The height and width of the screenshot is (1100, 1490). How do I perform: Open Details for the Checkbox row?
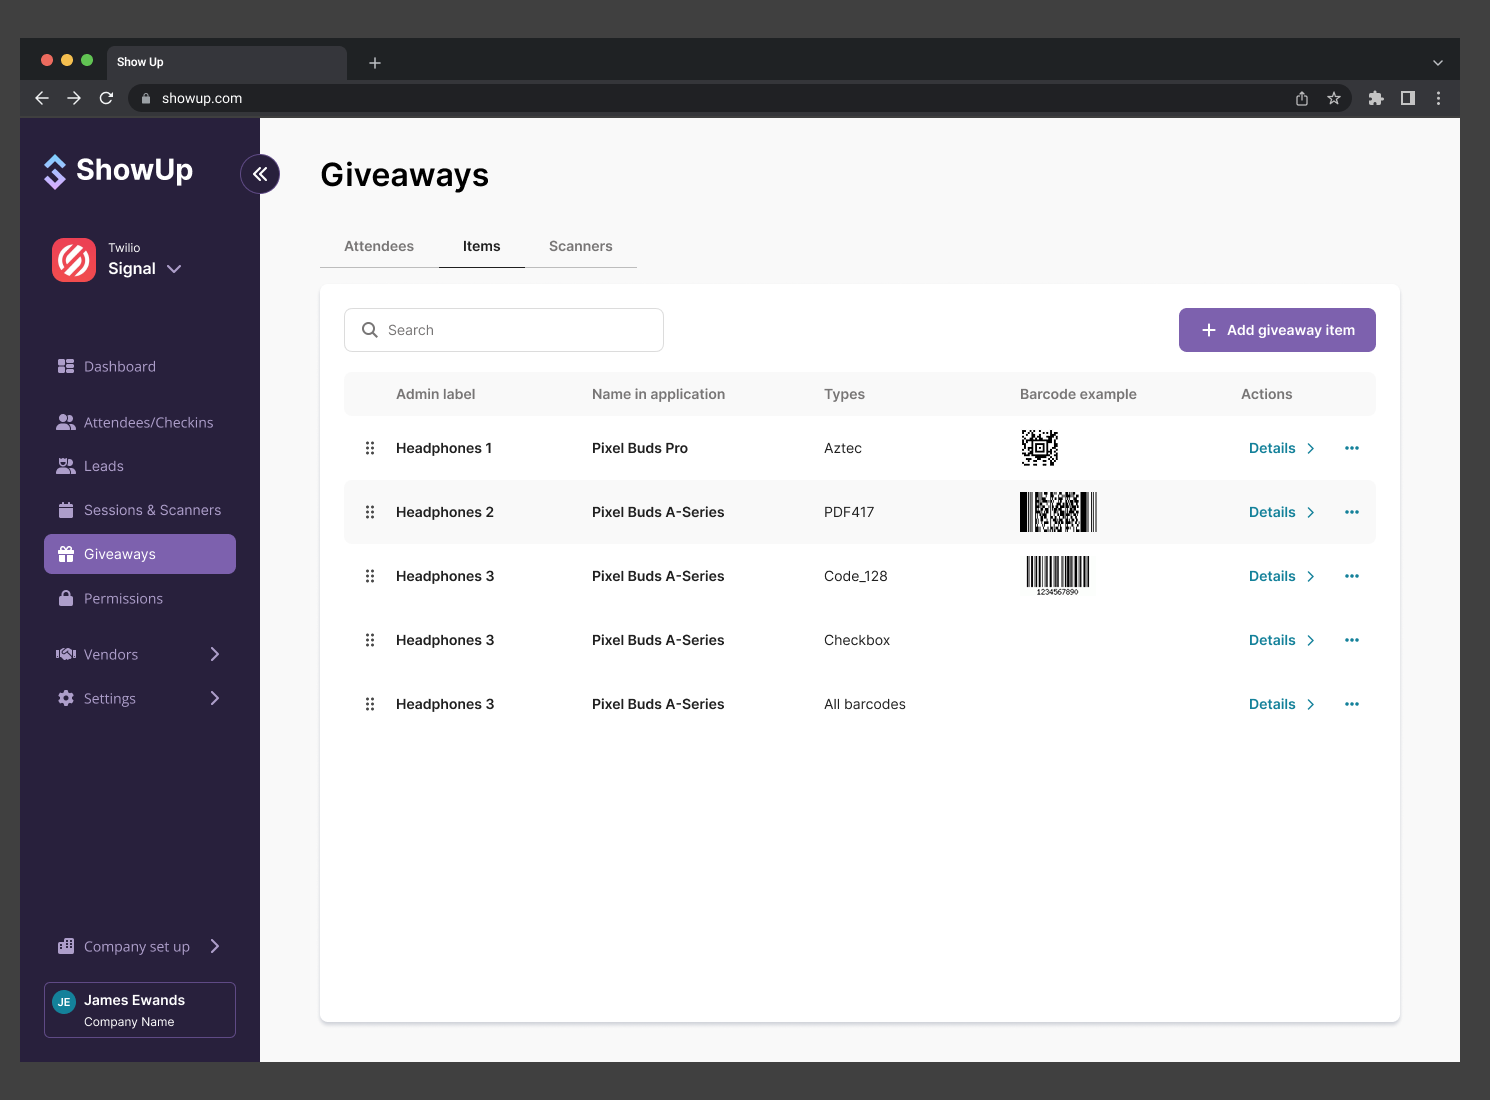(1282, 640)
